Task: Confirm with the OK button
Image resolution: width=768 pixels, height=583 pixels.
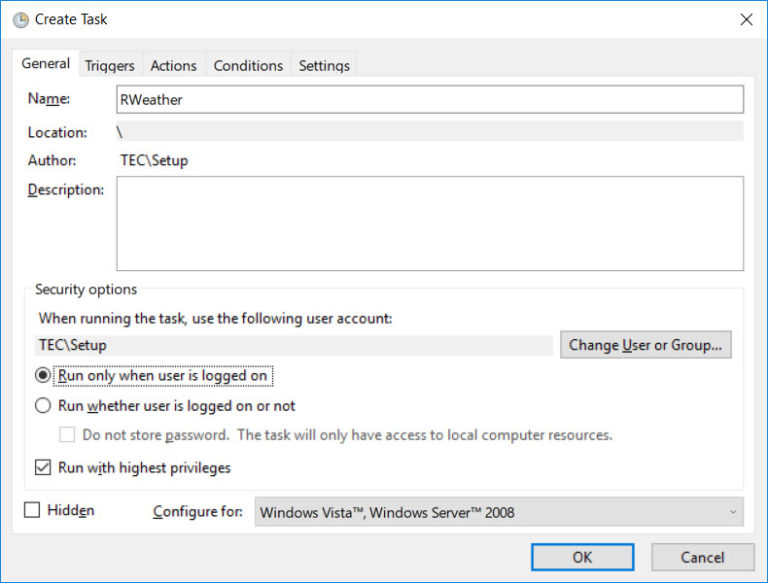Action: pyautogui.click(x=582, y=557)
